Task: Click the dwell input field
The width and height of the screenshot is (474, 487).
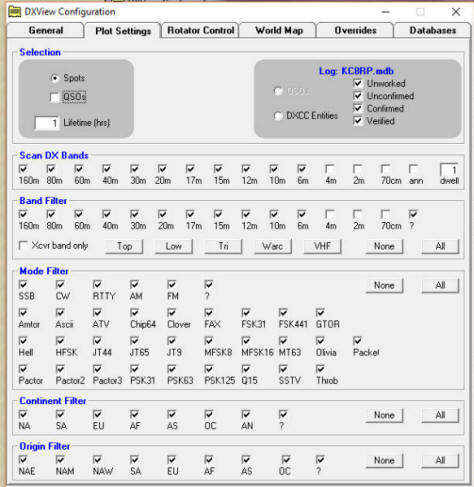Action: (x=449, y=170)
